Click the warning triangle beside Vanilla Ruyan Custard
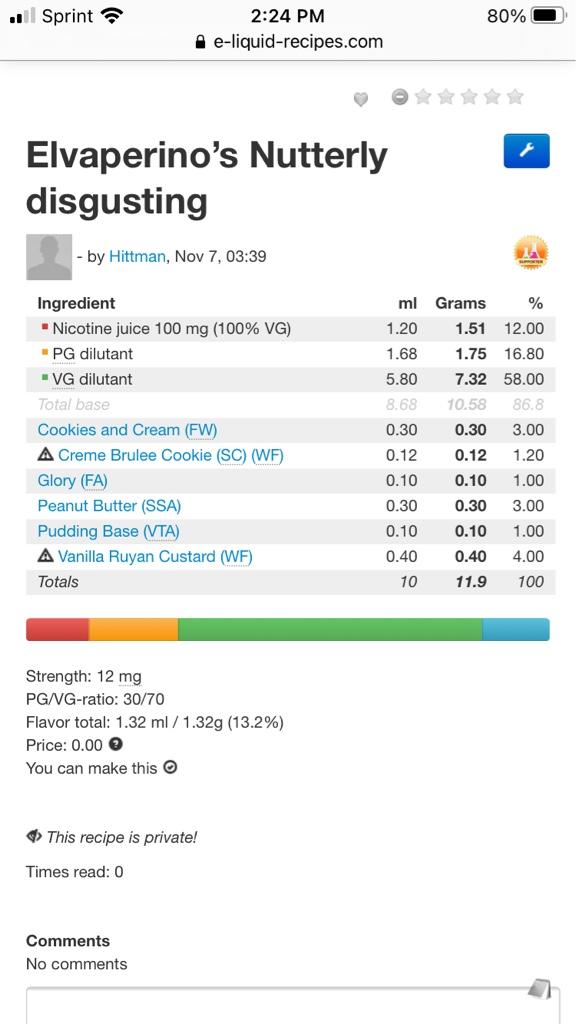Viewport: 576px width, 1024px height. point(45,556)
